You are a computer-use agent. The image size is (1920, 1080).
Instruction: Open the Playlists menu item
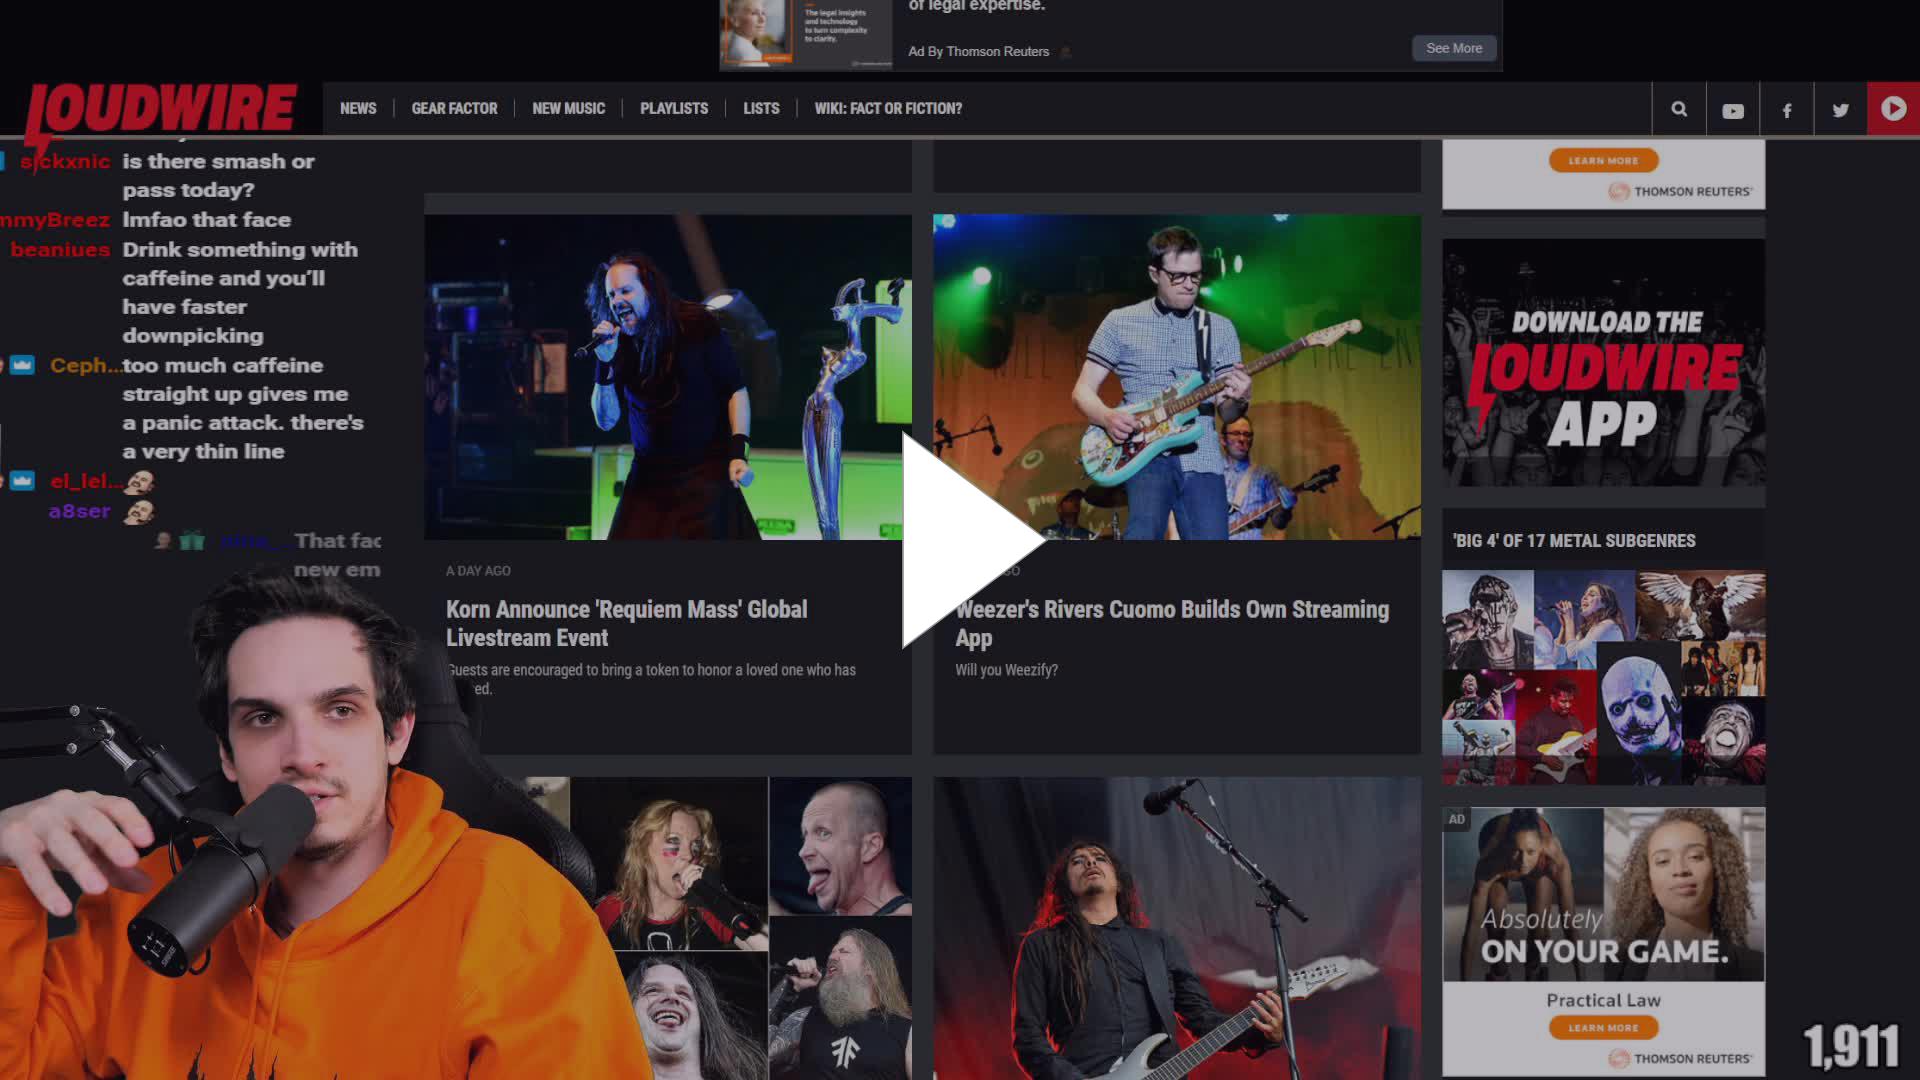673,108
